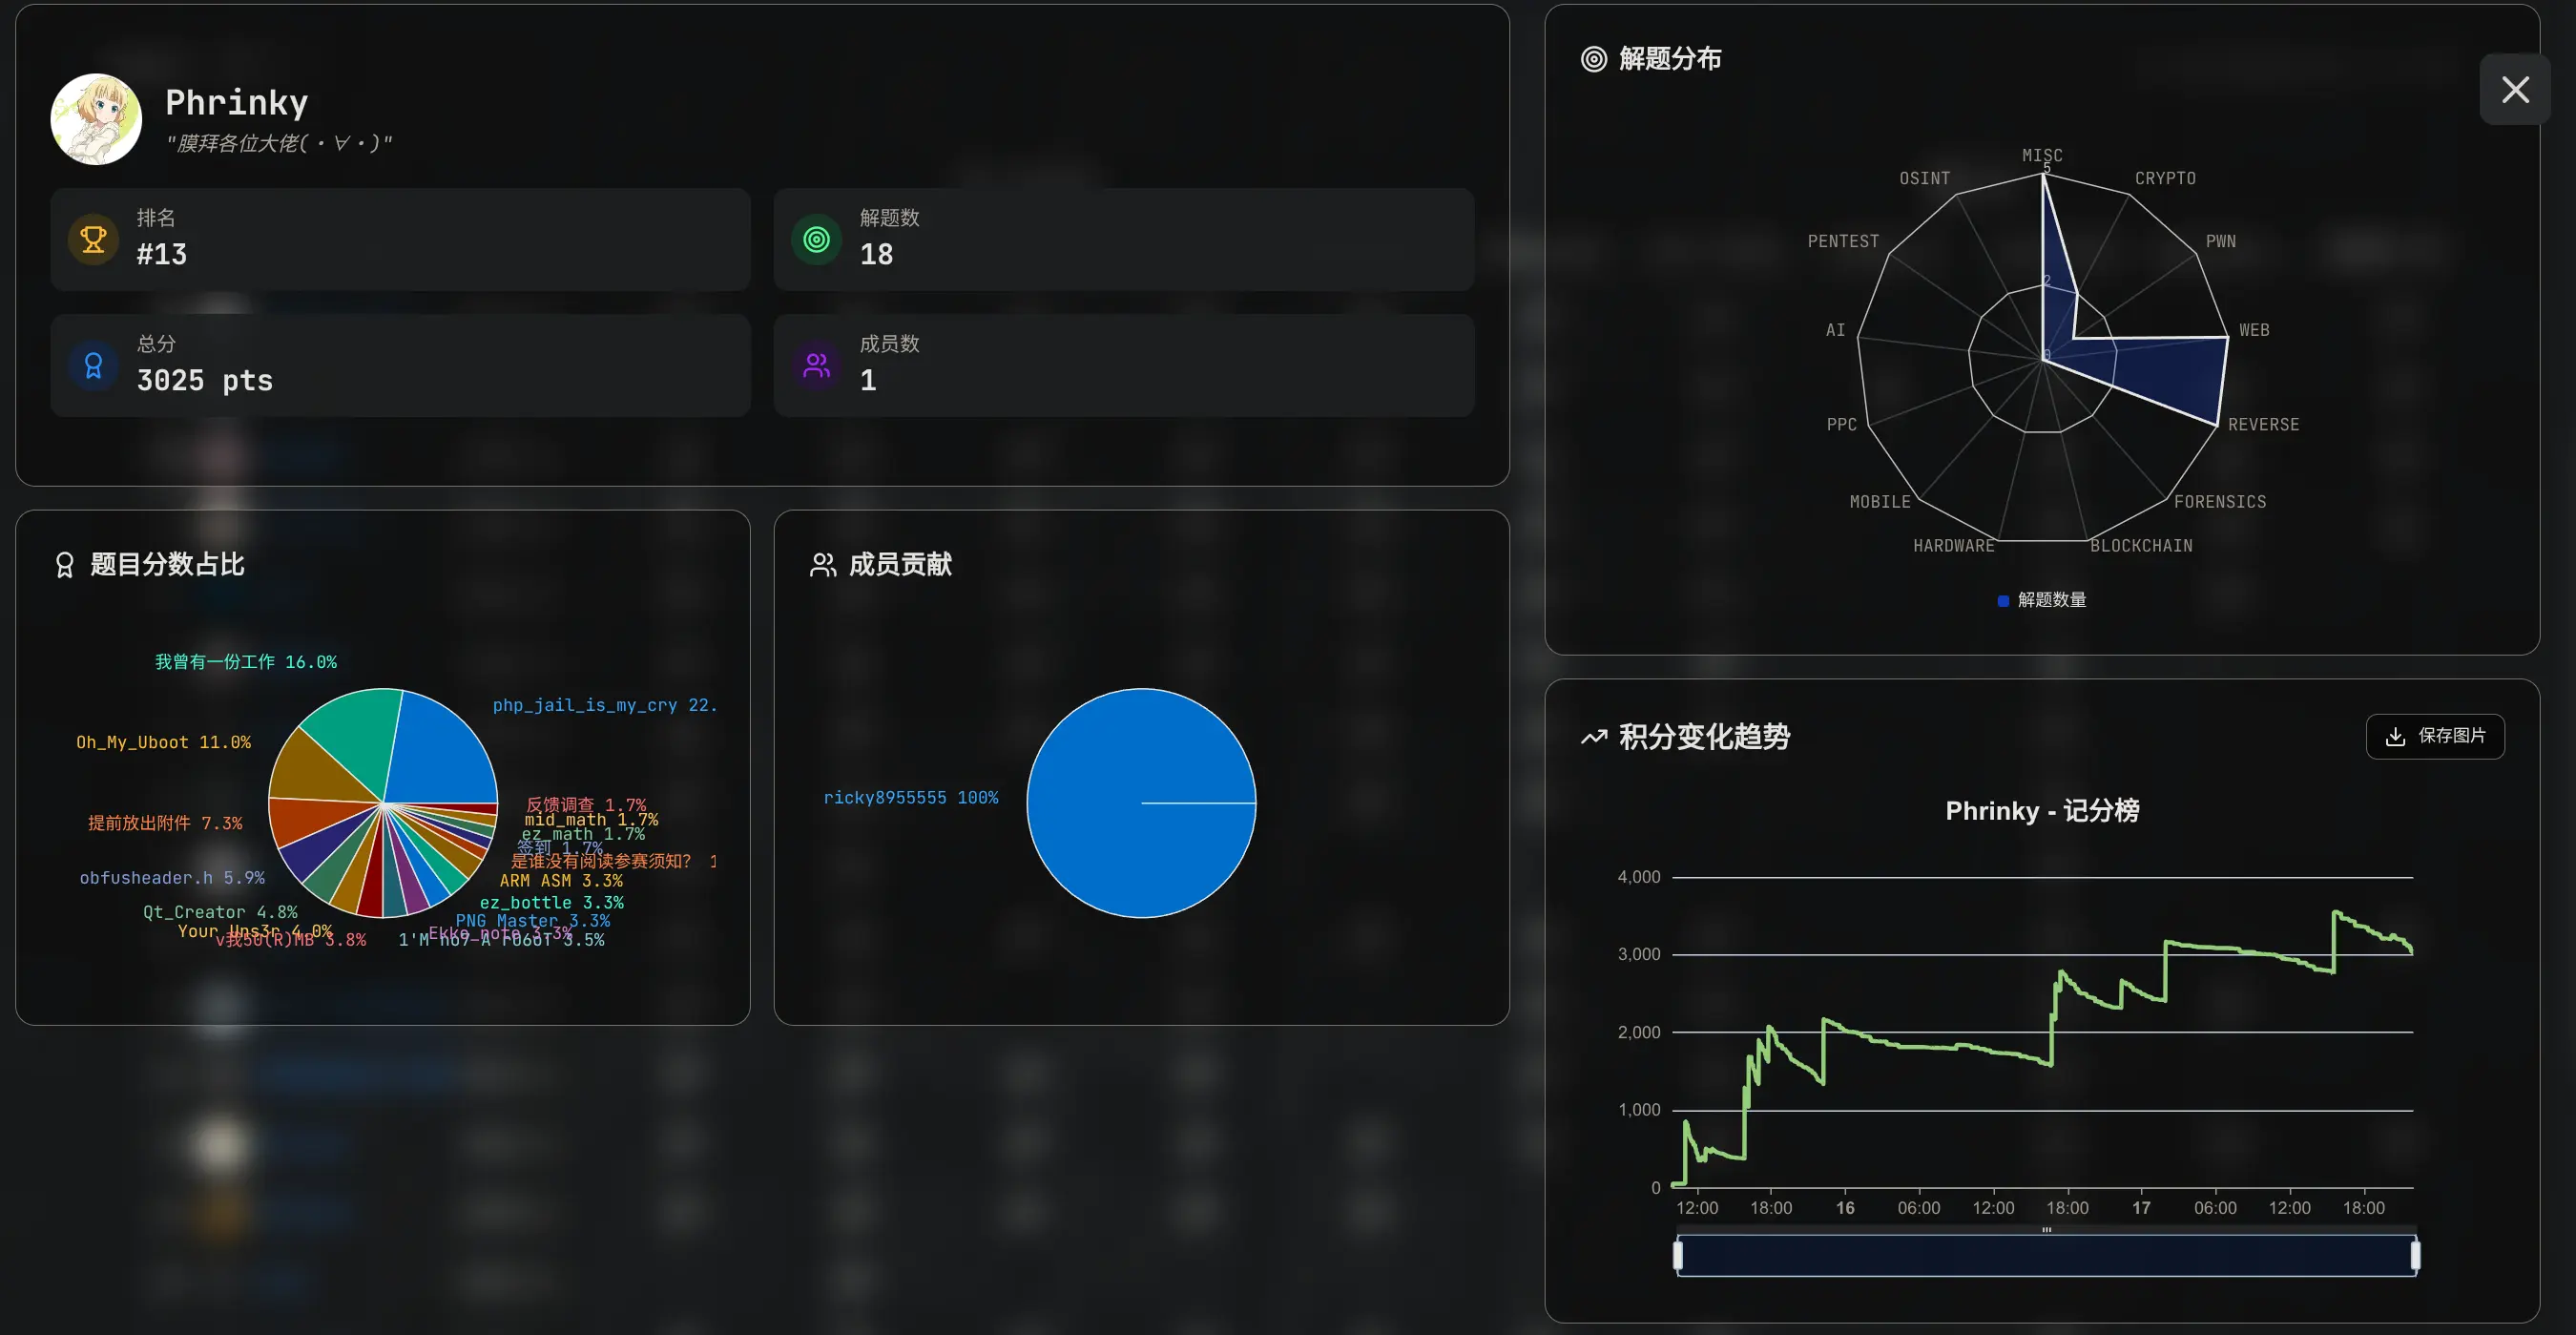
Task: Toggle the 解题数量 legend on radar chart
Action: point(2041,600)
